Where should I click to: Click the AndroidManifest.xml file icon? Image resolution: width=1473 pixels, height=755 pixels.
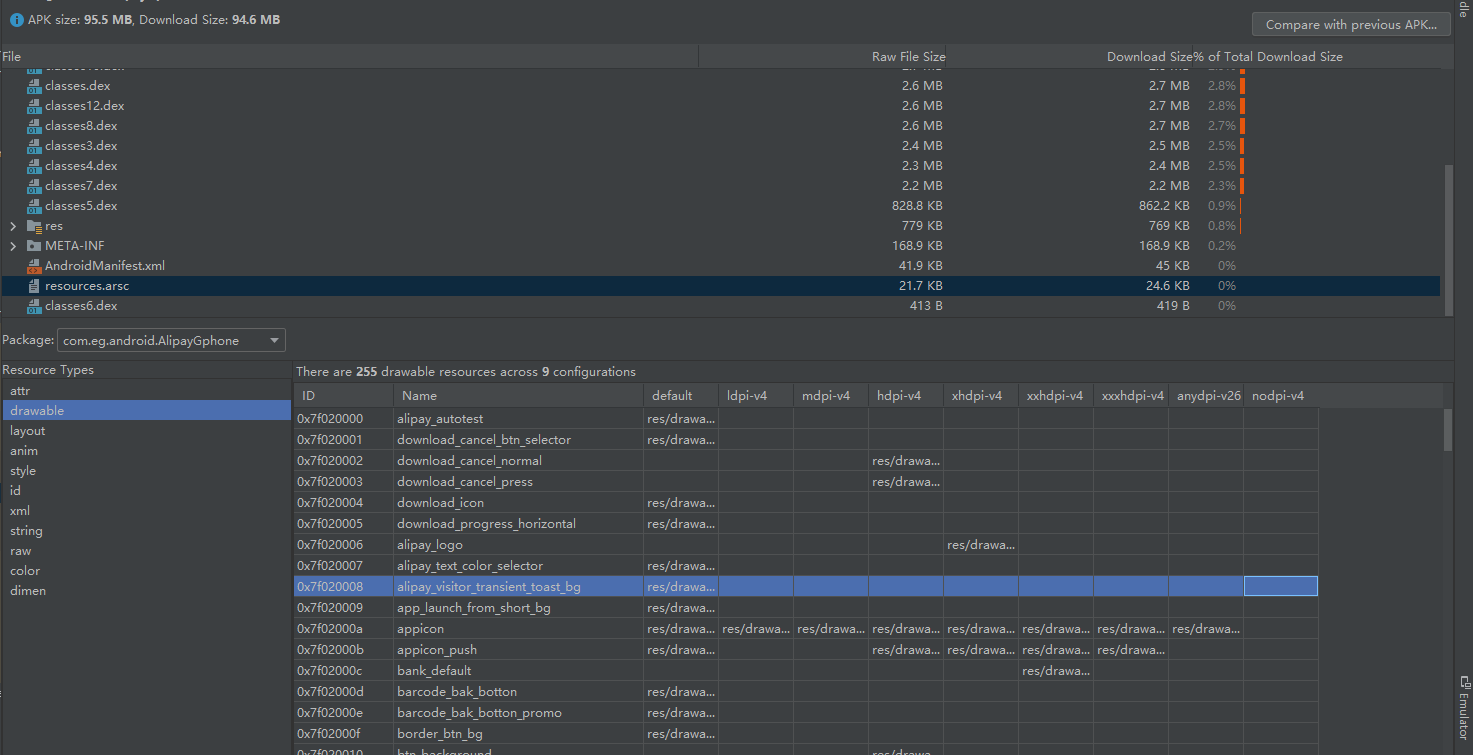34,266
